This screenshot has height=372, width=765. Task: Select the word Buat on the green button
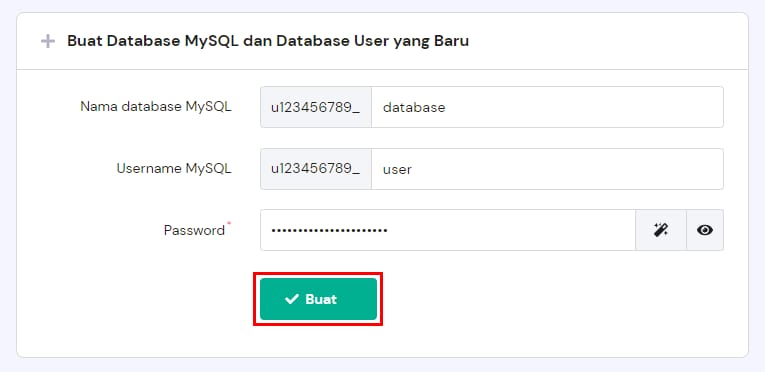click(321, 299)
